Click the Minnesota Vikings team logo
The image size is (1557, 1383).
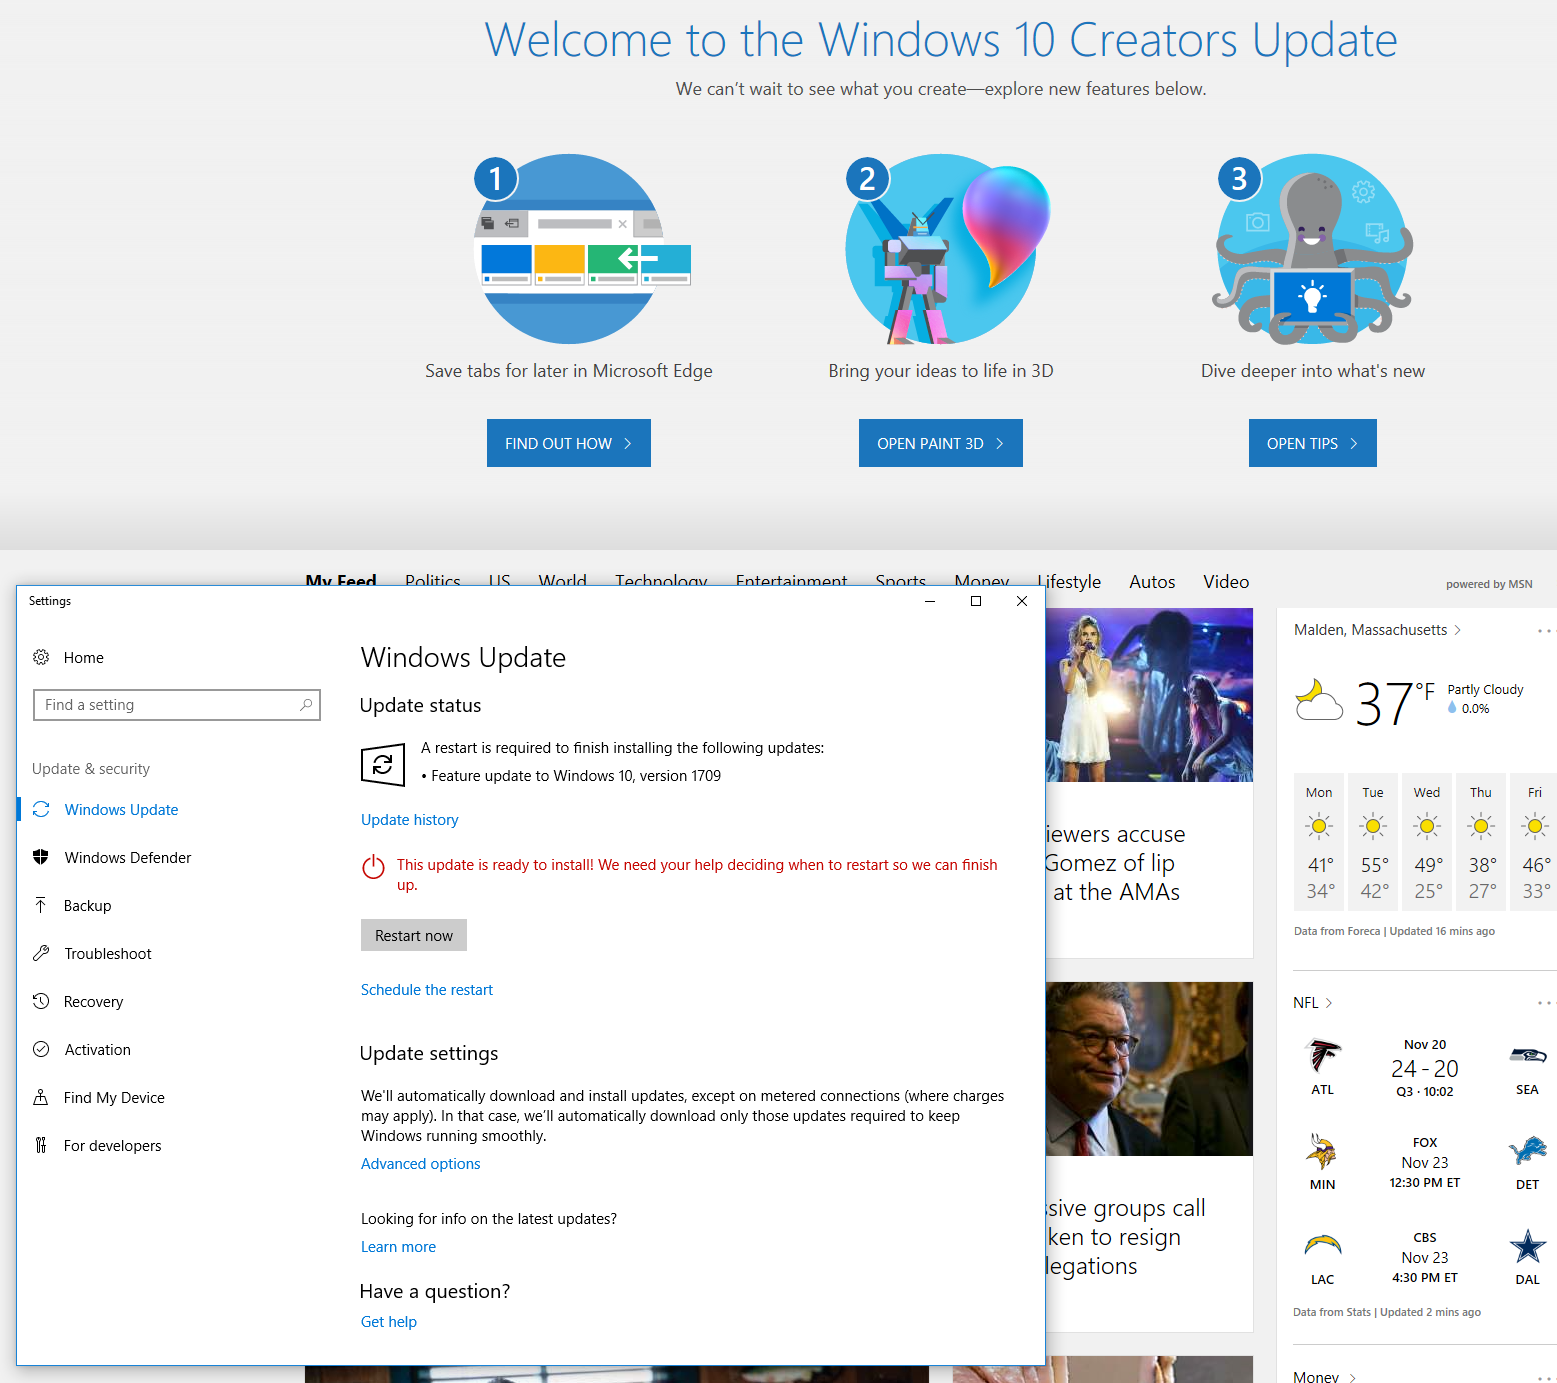(x=1322, y=1152)
